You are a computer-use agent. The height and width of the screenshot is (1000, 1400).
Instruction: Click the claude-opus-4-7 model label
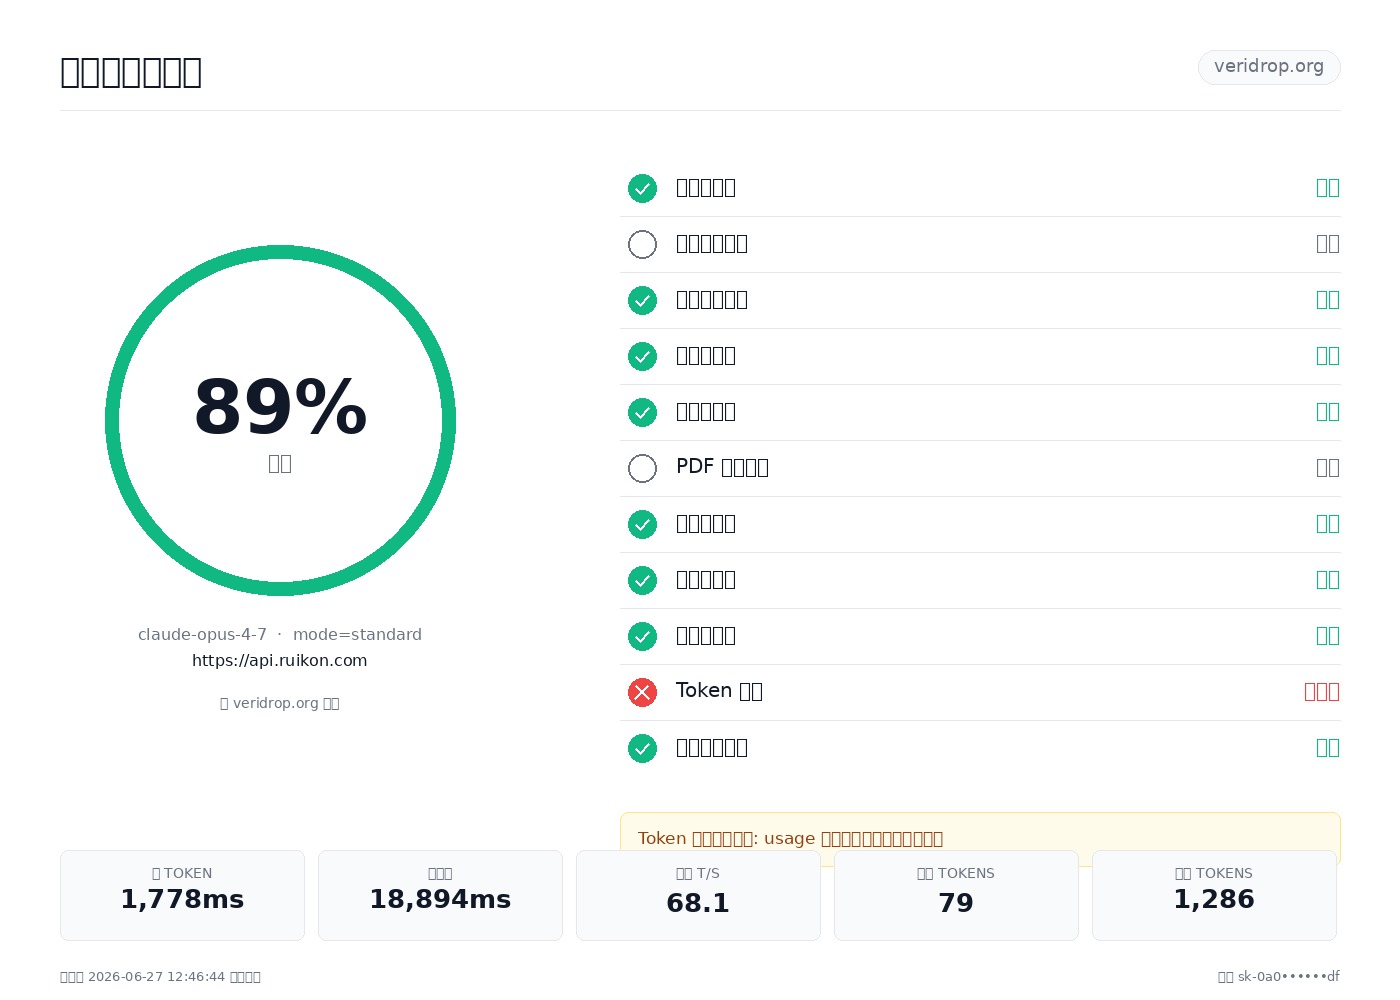202,634
